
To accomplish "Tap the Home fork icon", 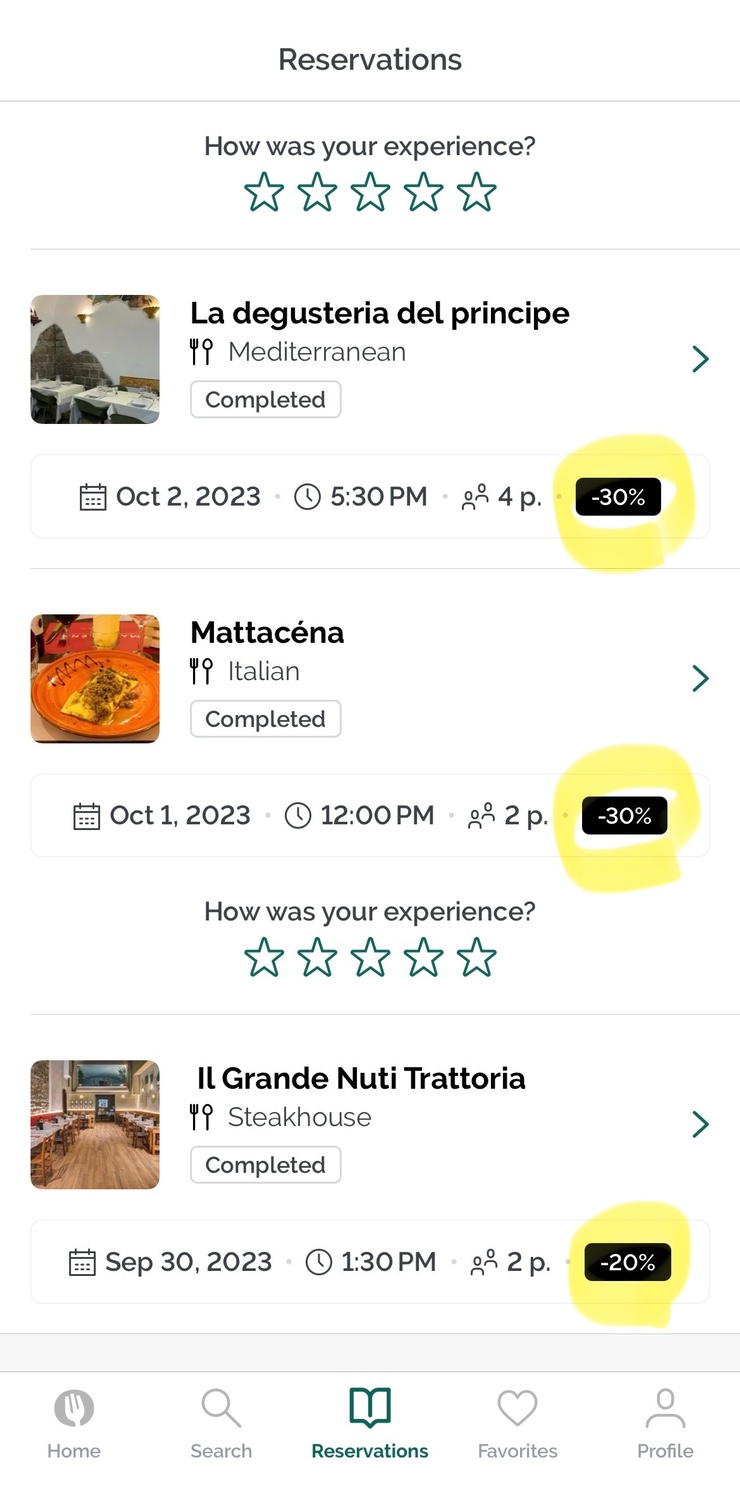I will [x=73, y=1409].
